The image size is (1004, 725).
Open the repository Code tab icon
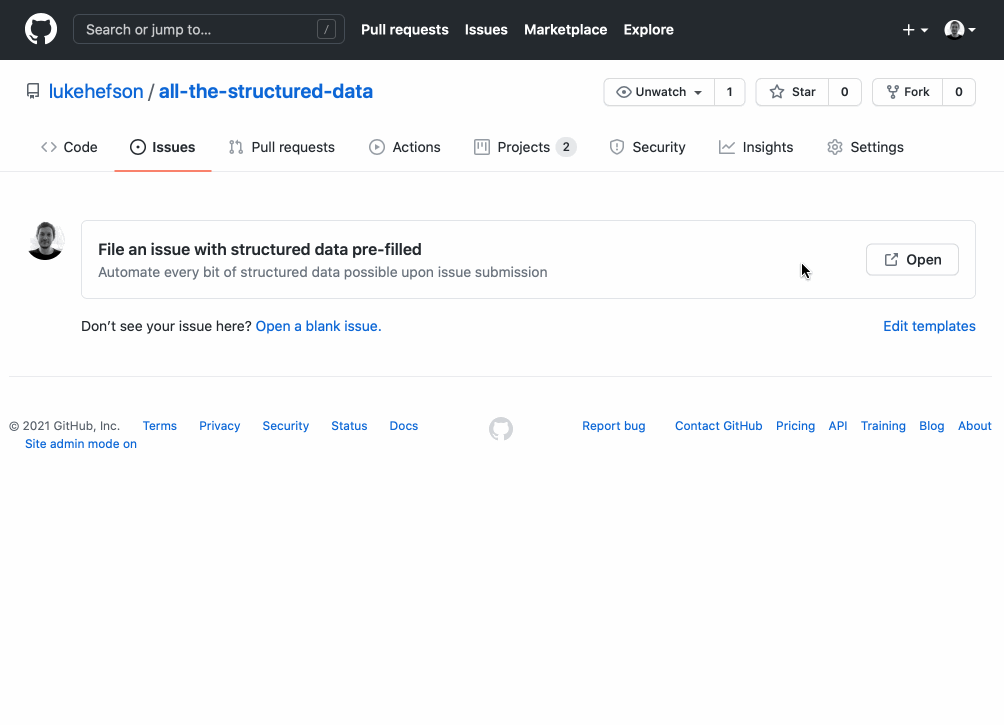click(50, 147)
